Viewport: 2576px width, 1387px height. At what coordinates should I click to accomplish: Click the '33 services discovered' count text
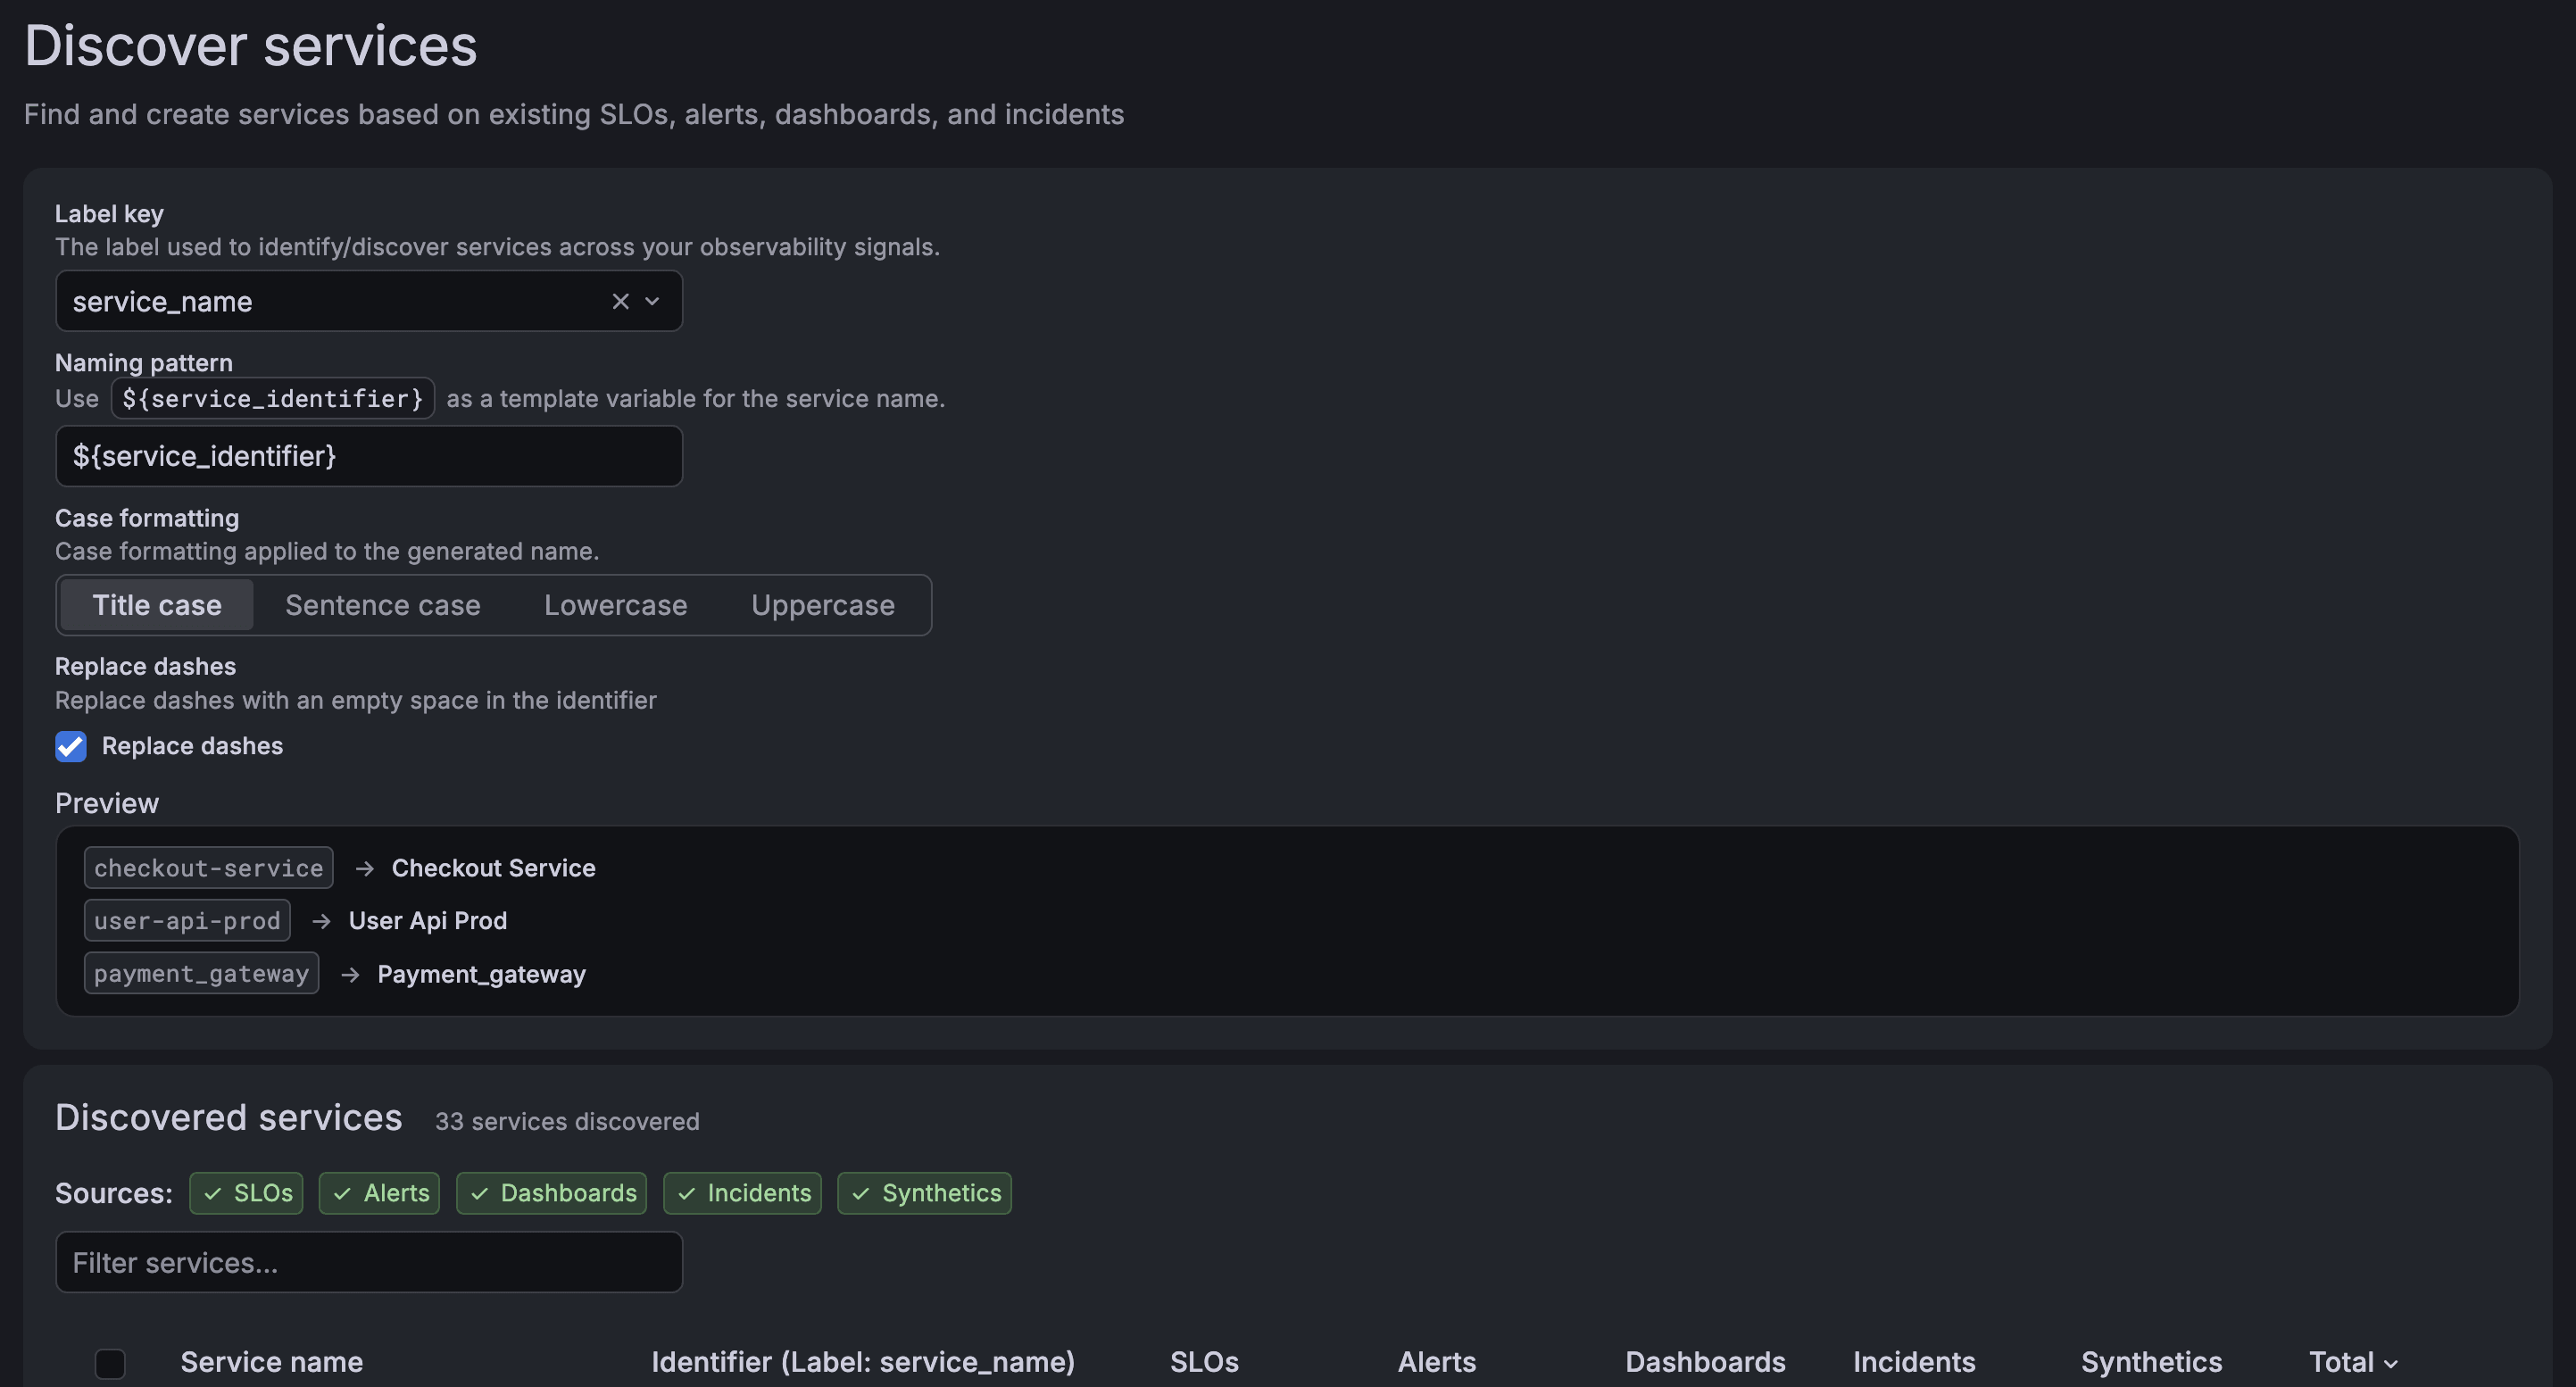click(567, 1121)
